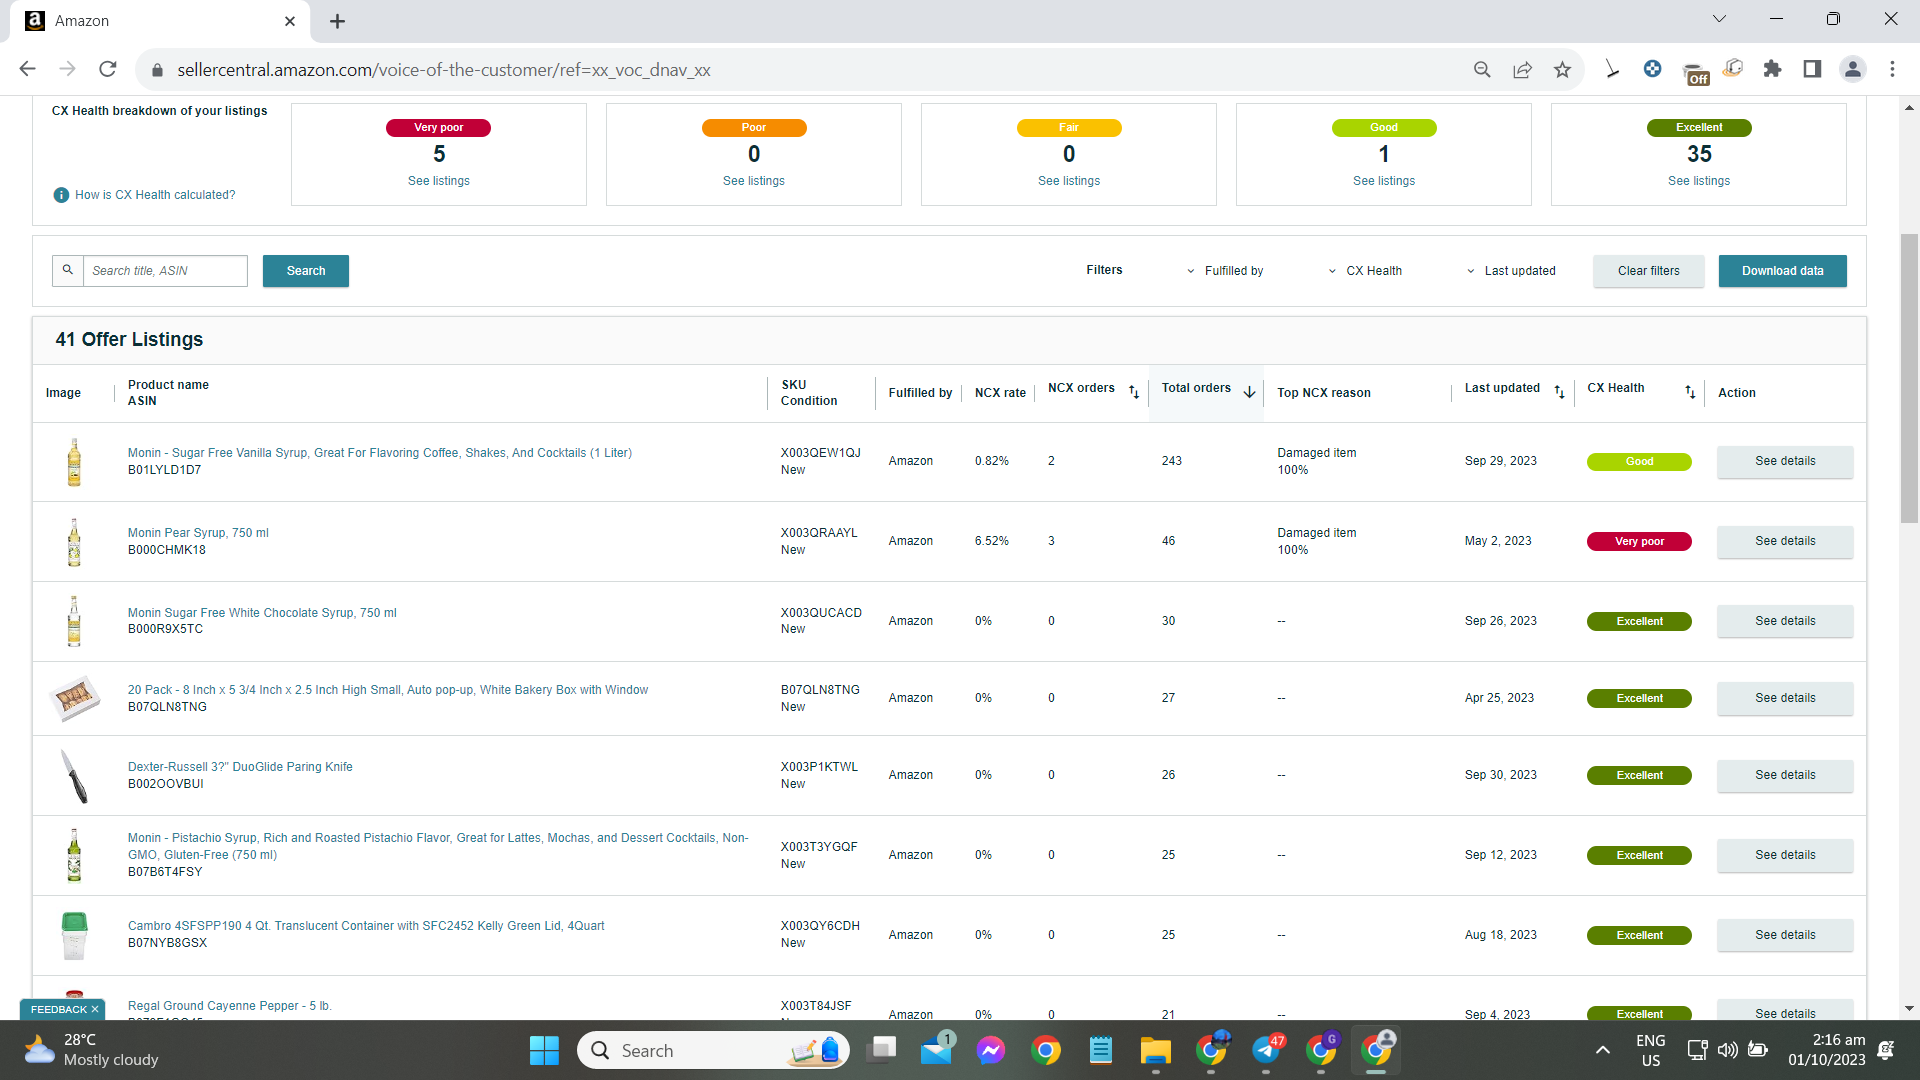The width and height of the screenshot is (1920, 1080).
Task: Open Monin Sugar Free White Chocolate Syrup listing
Action: [x=262, y=613]
